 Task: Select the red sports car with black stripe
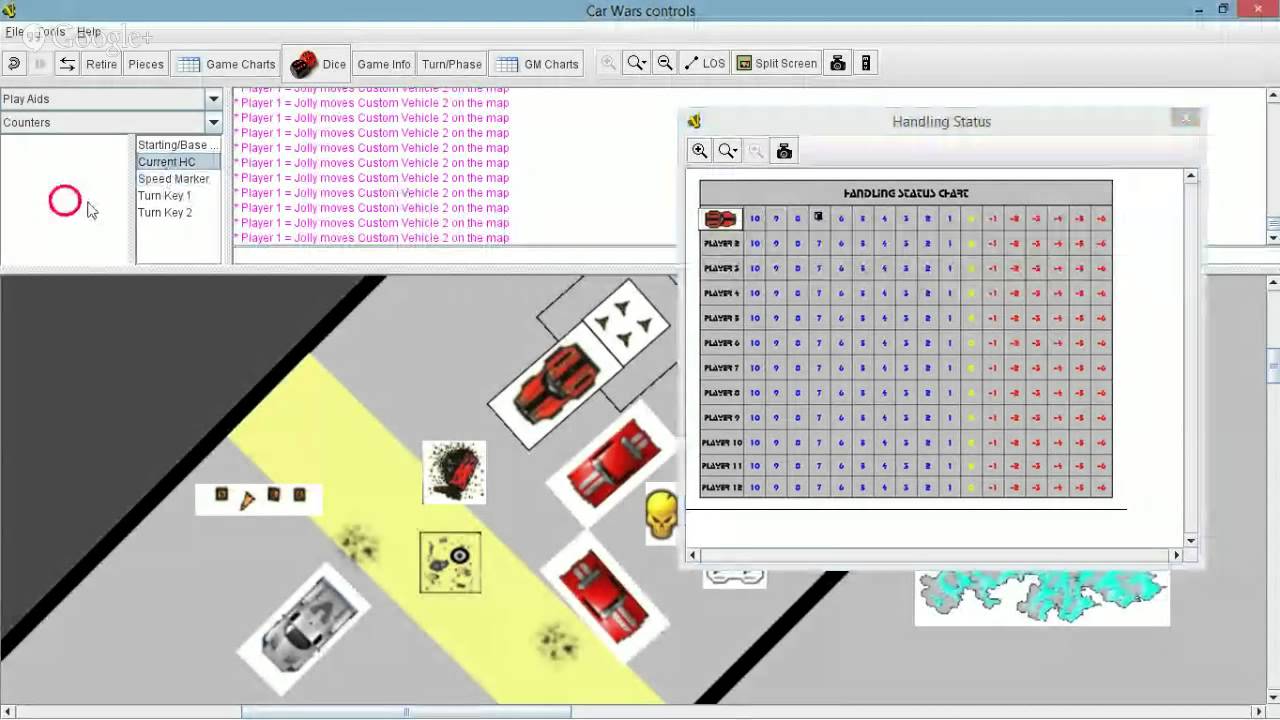556,384
